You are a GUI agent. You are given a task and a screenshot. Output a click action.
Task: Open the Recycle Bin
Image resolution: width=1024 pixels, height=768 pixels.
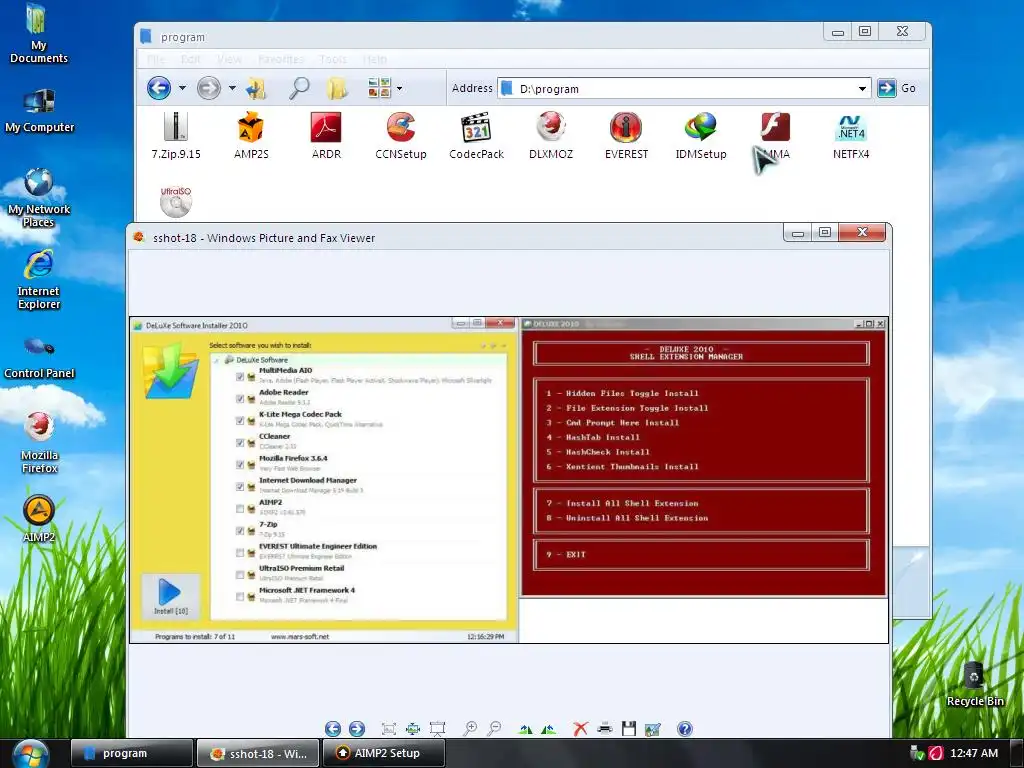[975, 684]
